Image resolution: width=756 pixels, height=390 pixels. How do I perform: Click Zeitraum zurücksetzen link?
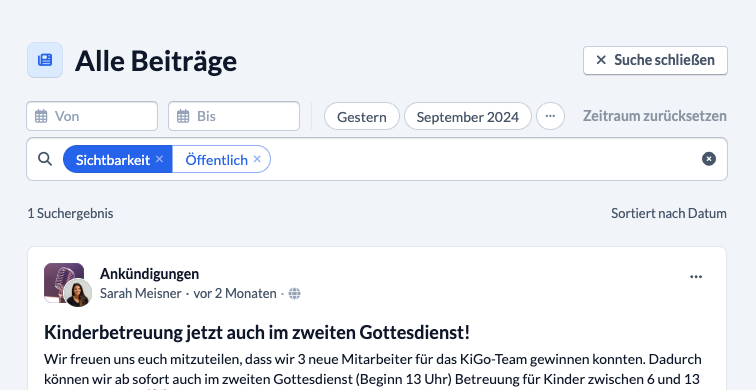[x=654, y=116]
